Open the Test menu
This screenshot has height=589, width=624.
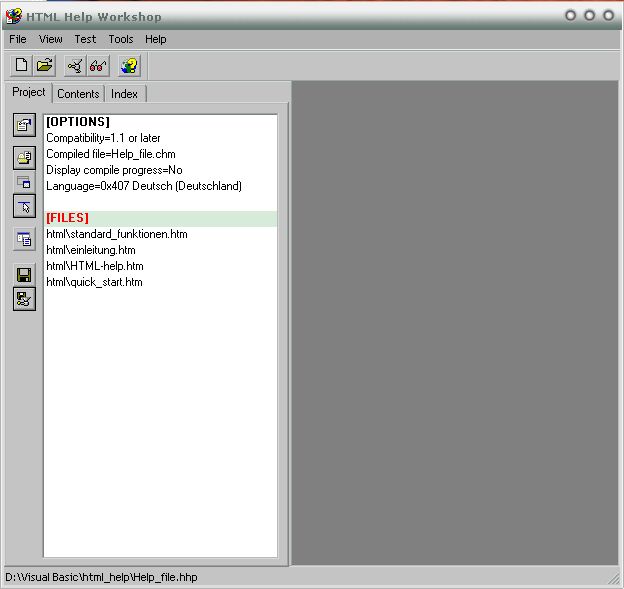pyautogui.click(x=86, y=39)
